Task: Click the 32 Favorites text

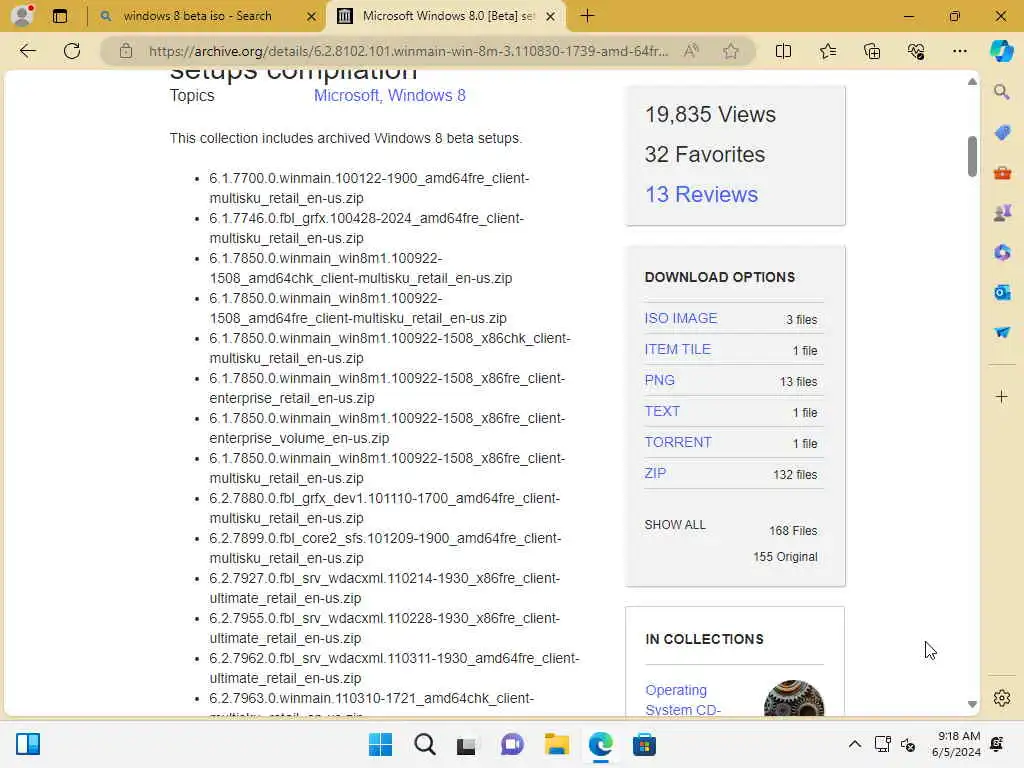Action: pyautogui.click(x=705, y=154)
